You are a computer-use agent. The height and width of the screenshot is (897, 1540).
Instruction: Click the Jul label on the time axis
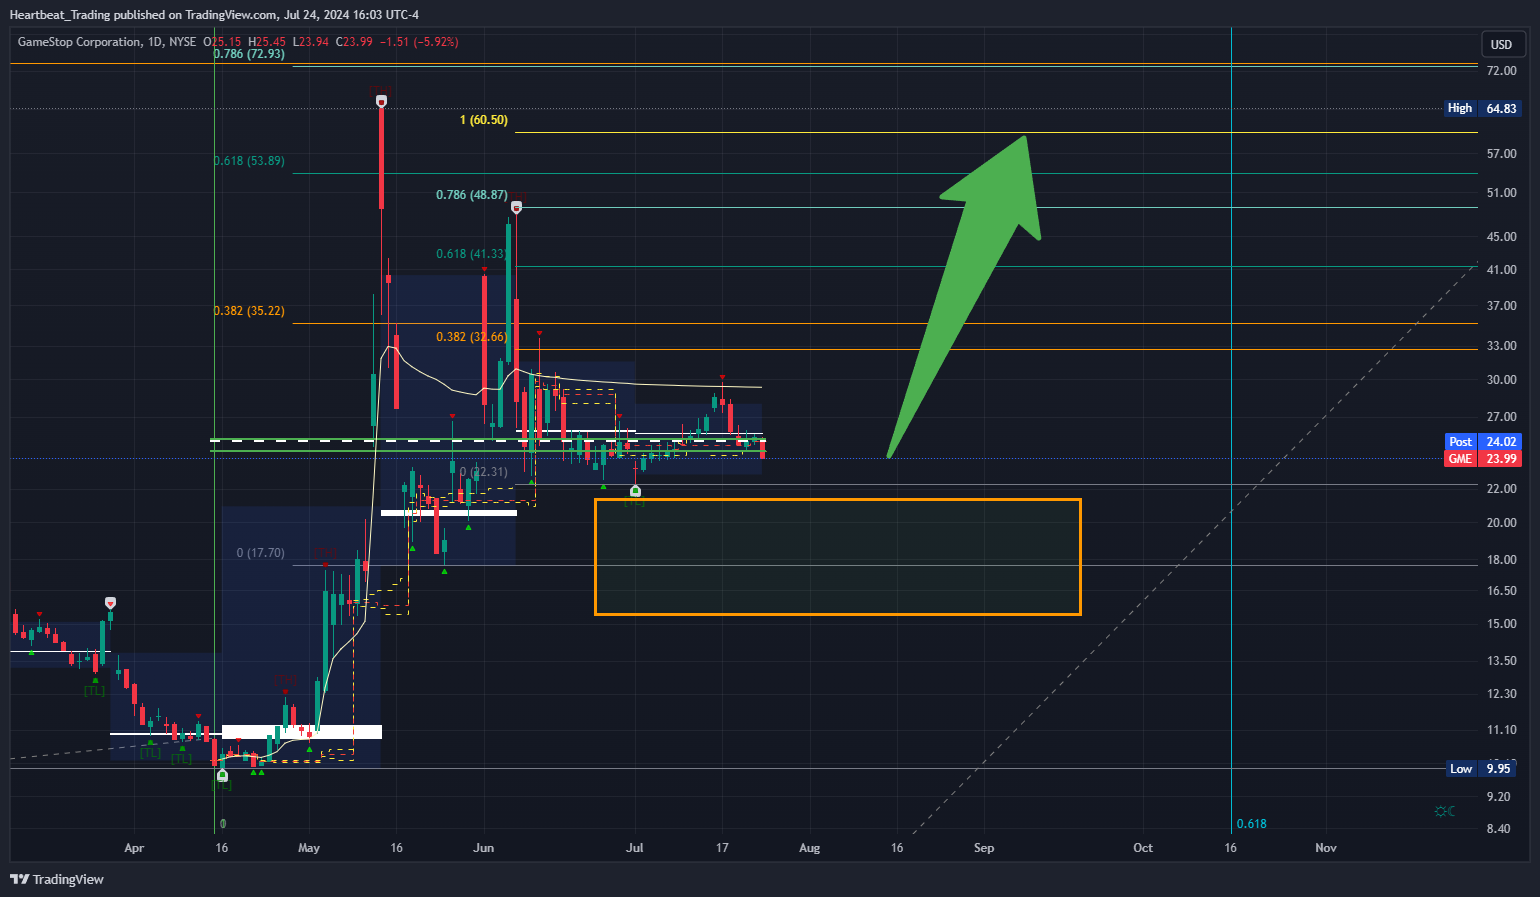pyautogui.click(x=635, y=848)
